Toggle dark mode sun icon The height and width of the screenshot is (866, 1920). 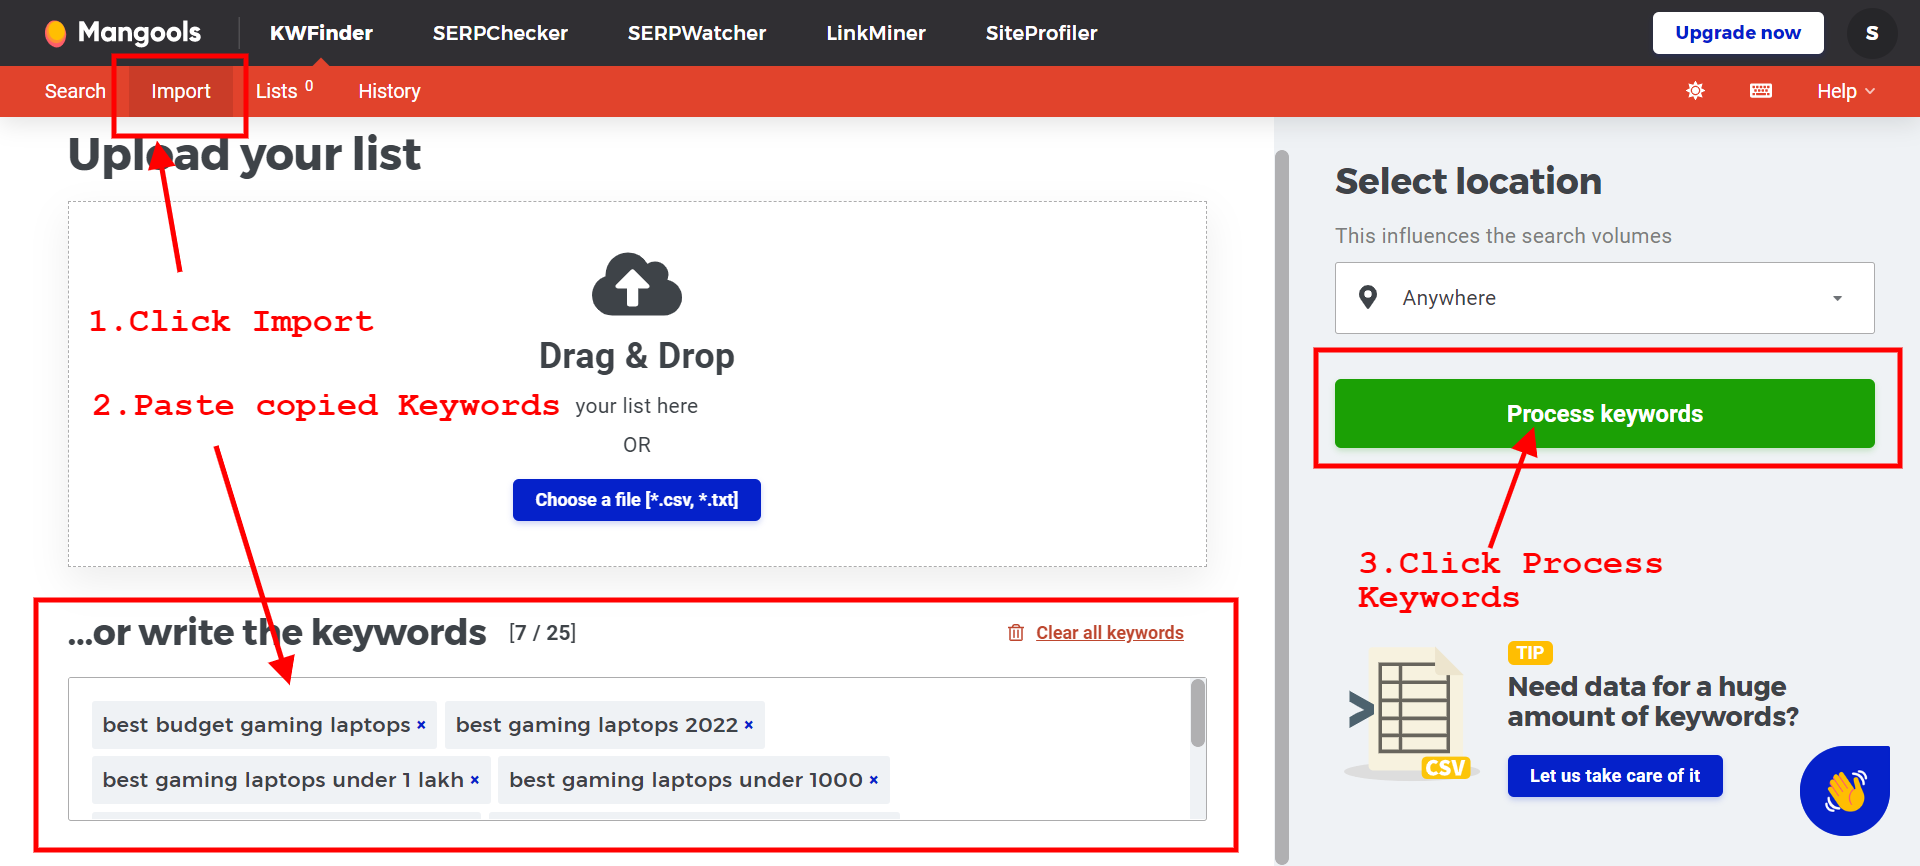(x=1696, y=91)
